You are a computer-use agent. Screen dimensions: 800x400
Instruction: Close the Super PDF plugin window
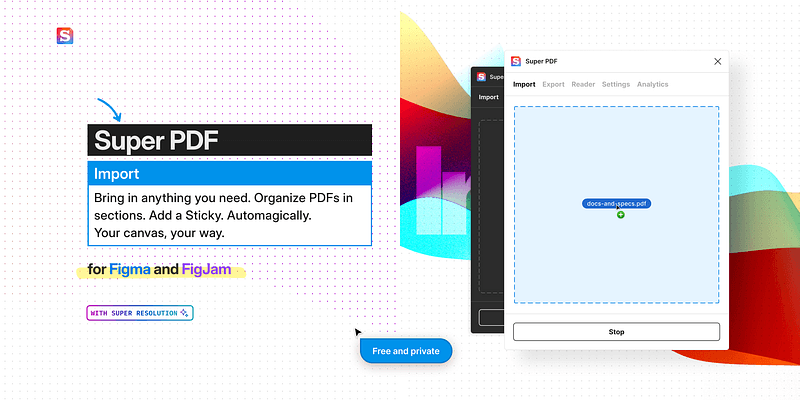(x=717, y=61)
